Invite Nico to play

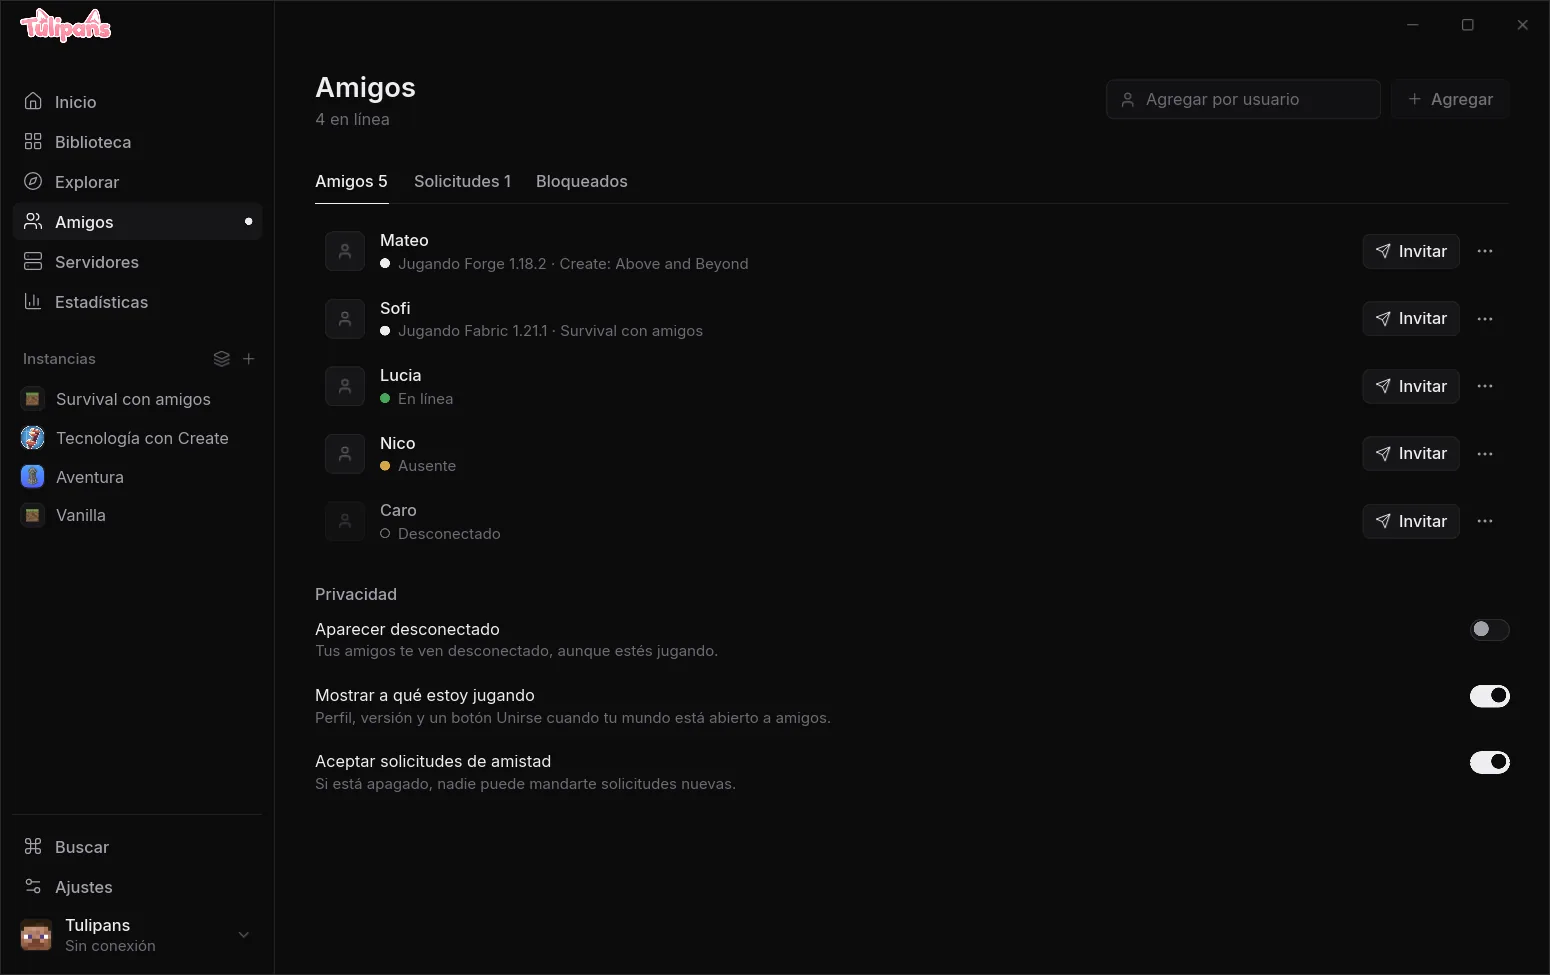coord(1411,454)
